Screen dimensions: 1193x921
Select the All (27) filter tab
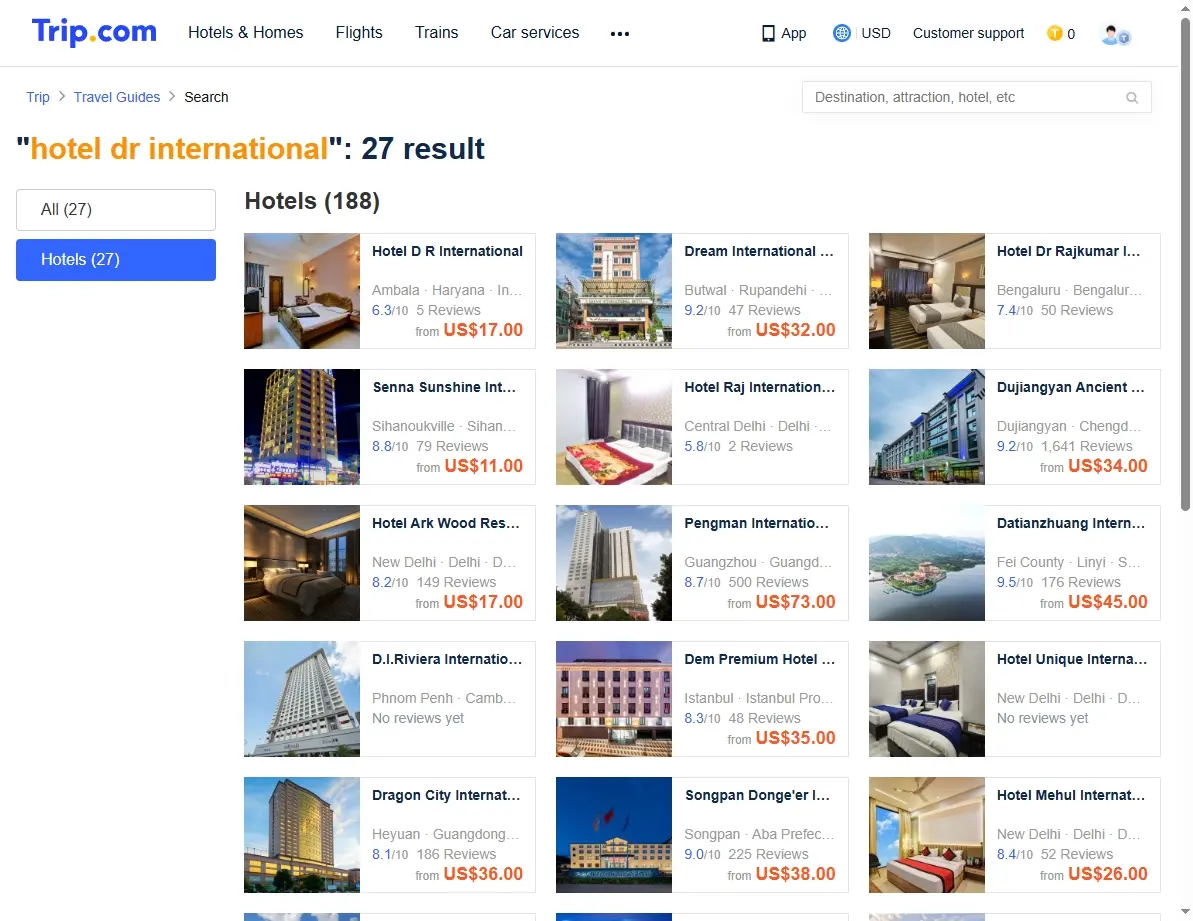click(x=116, y=210)
